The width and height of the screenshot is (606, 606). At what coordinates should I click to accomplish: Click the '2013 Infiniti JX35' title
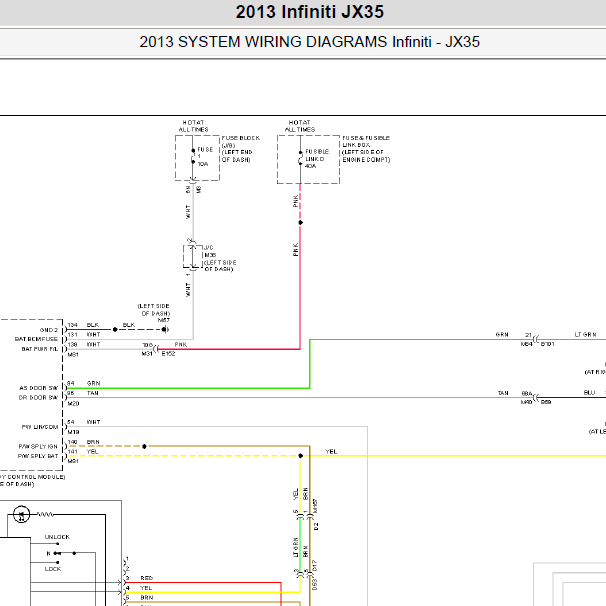310,12
